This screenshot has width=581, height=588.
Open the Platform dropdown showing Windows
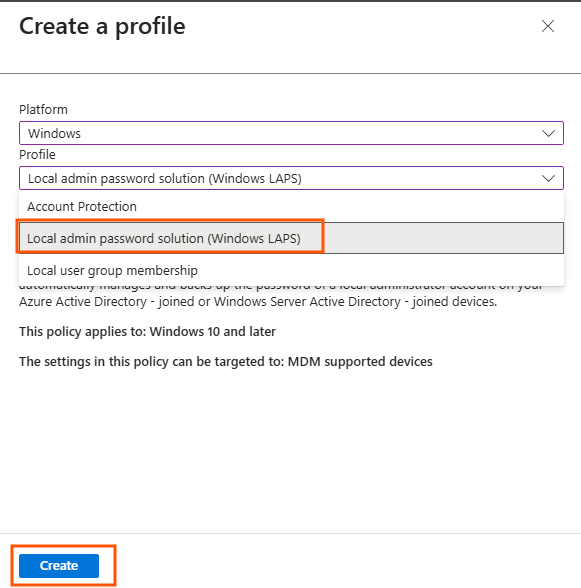pos(291,133)
